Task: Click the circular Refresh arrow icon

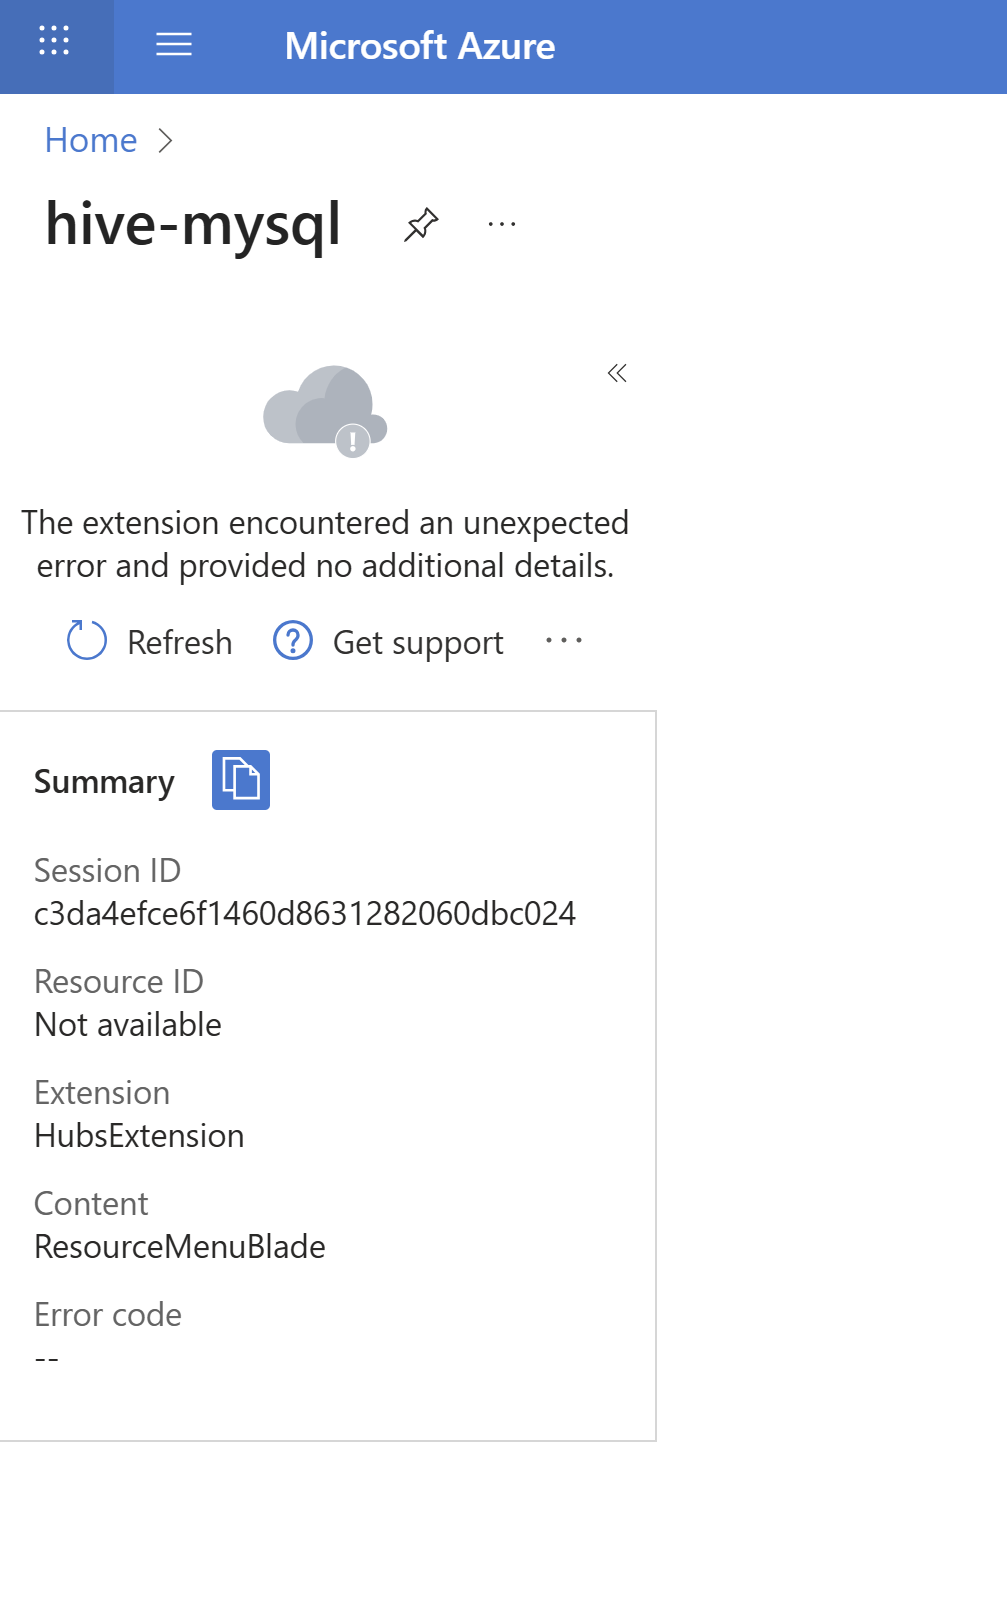Action: 87,641
